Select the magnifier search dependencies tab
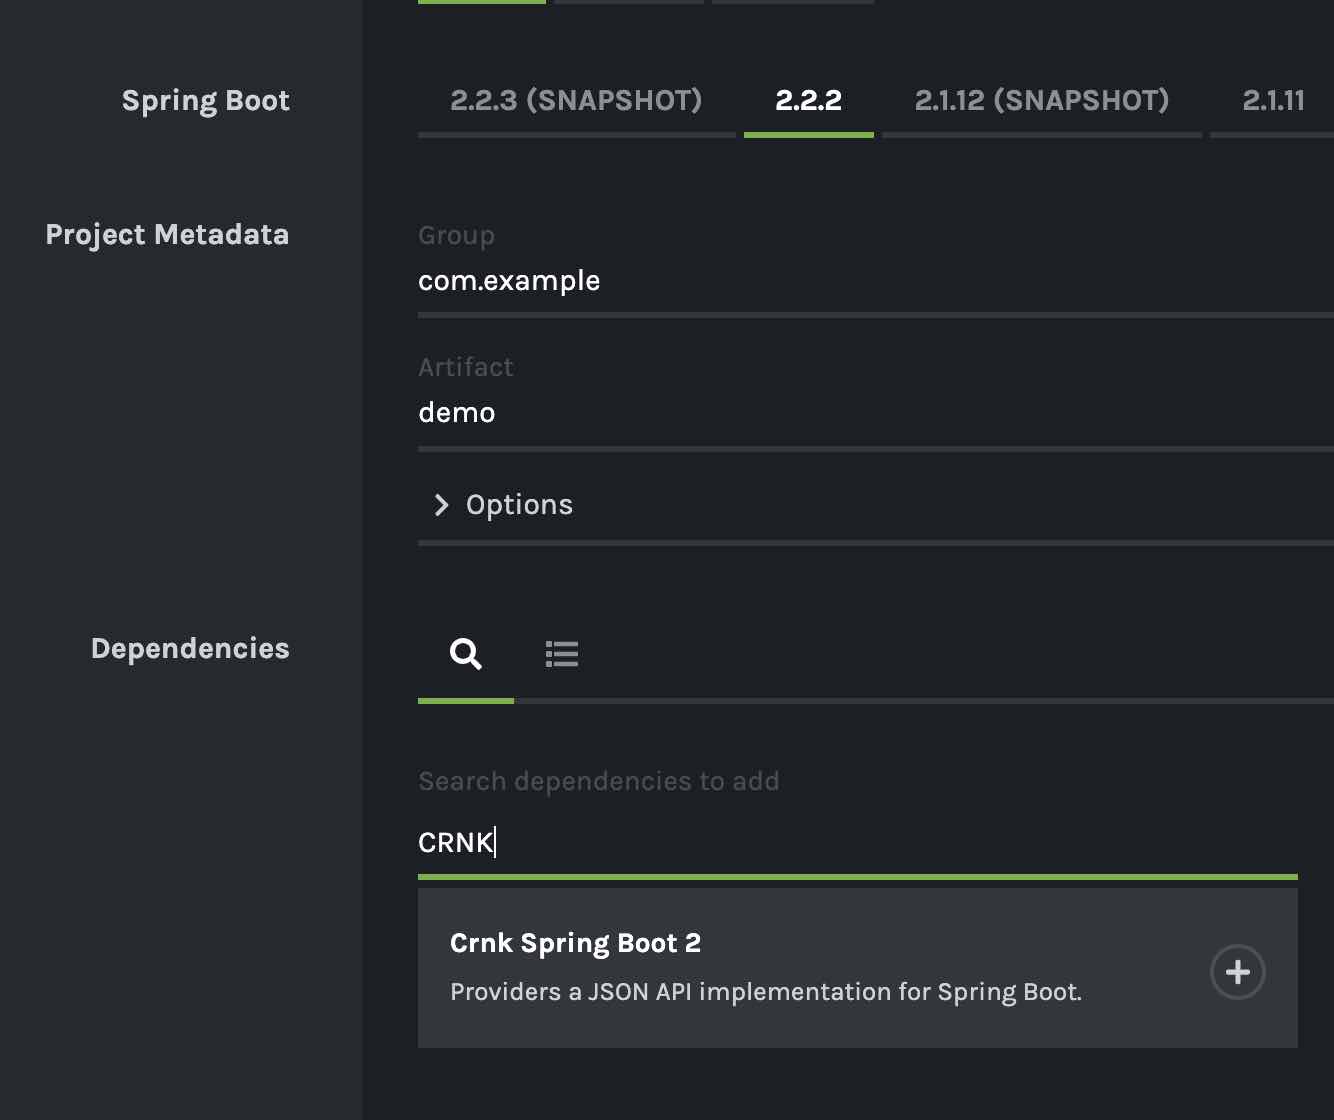Screen dimensions: 1334x1120 (466, 654)
